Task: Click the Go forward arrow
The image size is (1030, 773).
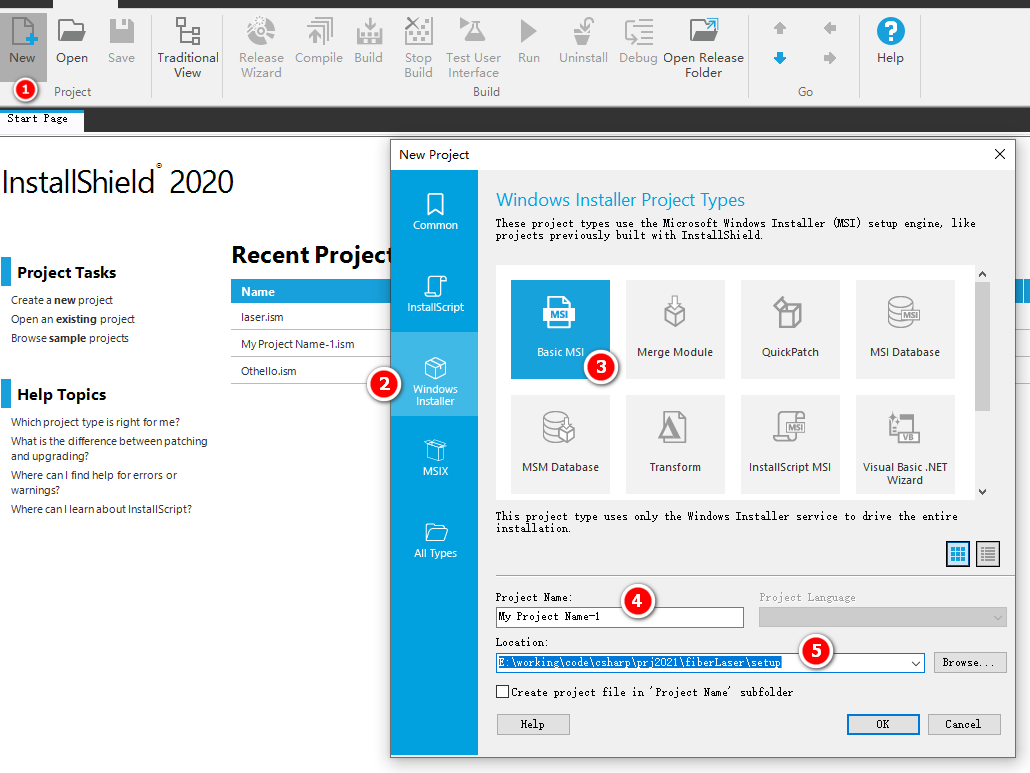Action: pos(830,58)
